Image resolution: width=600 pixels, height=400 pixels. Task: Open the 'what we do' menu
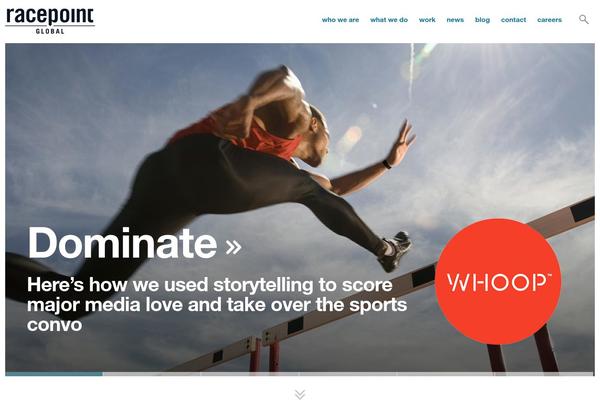pos(389,20)
